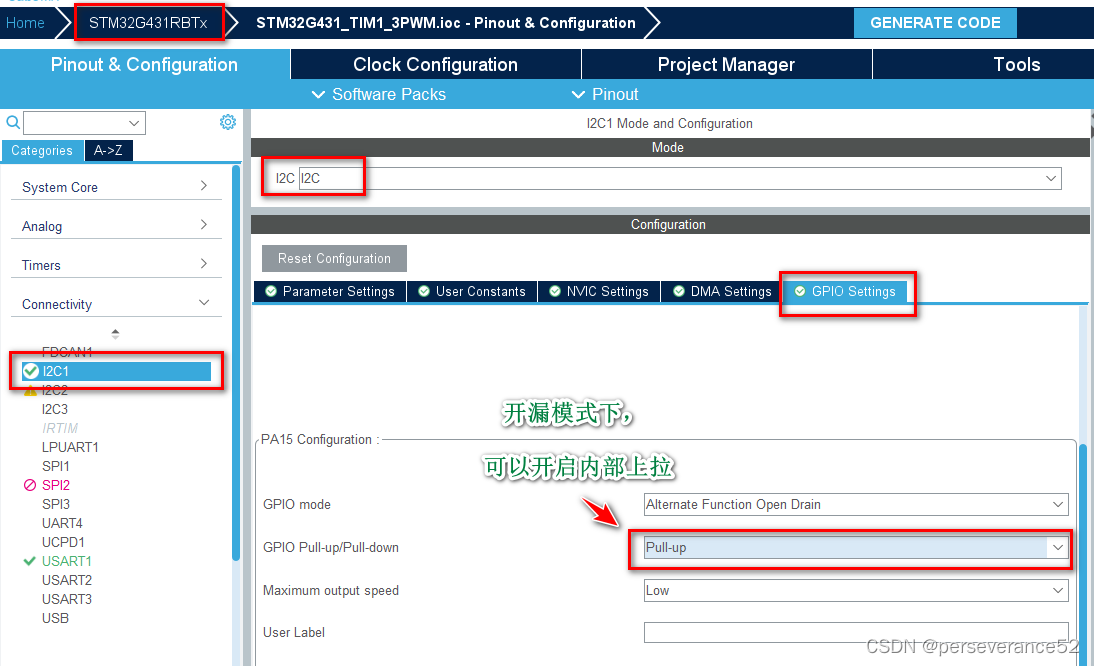Select SPI1 in the peripheral list

pos(55,466)
